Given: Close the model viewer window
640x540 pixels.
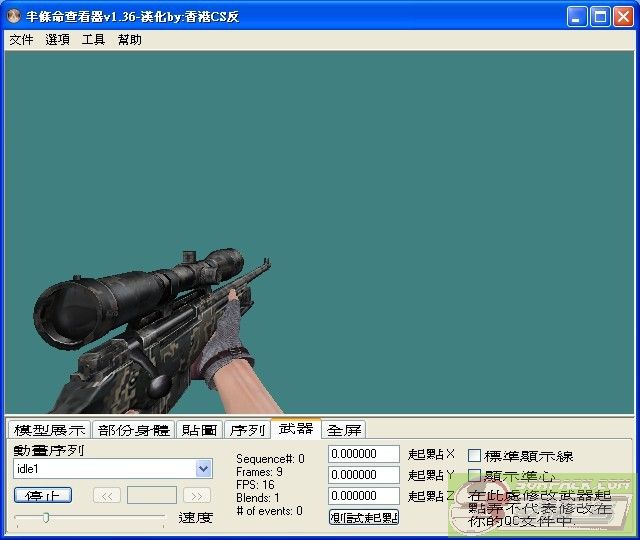Looking at the screenshot, I should tap(623, 16).
